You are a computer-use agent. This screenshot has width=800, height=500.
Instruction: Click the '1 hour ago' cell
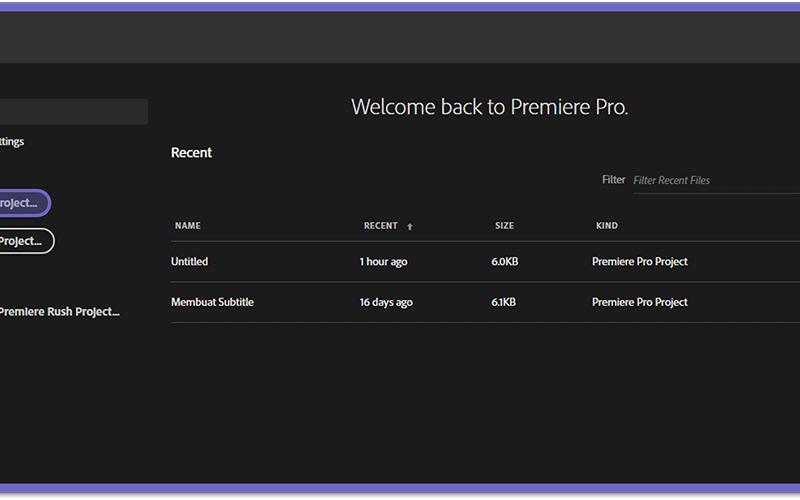click(x=384, y=262)
